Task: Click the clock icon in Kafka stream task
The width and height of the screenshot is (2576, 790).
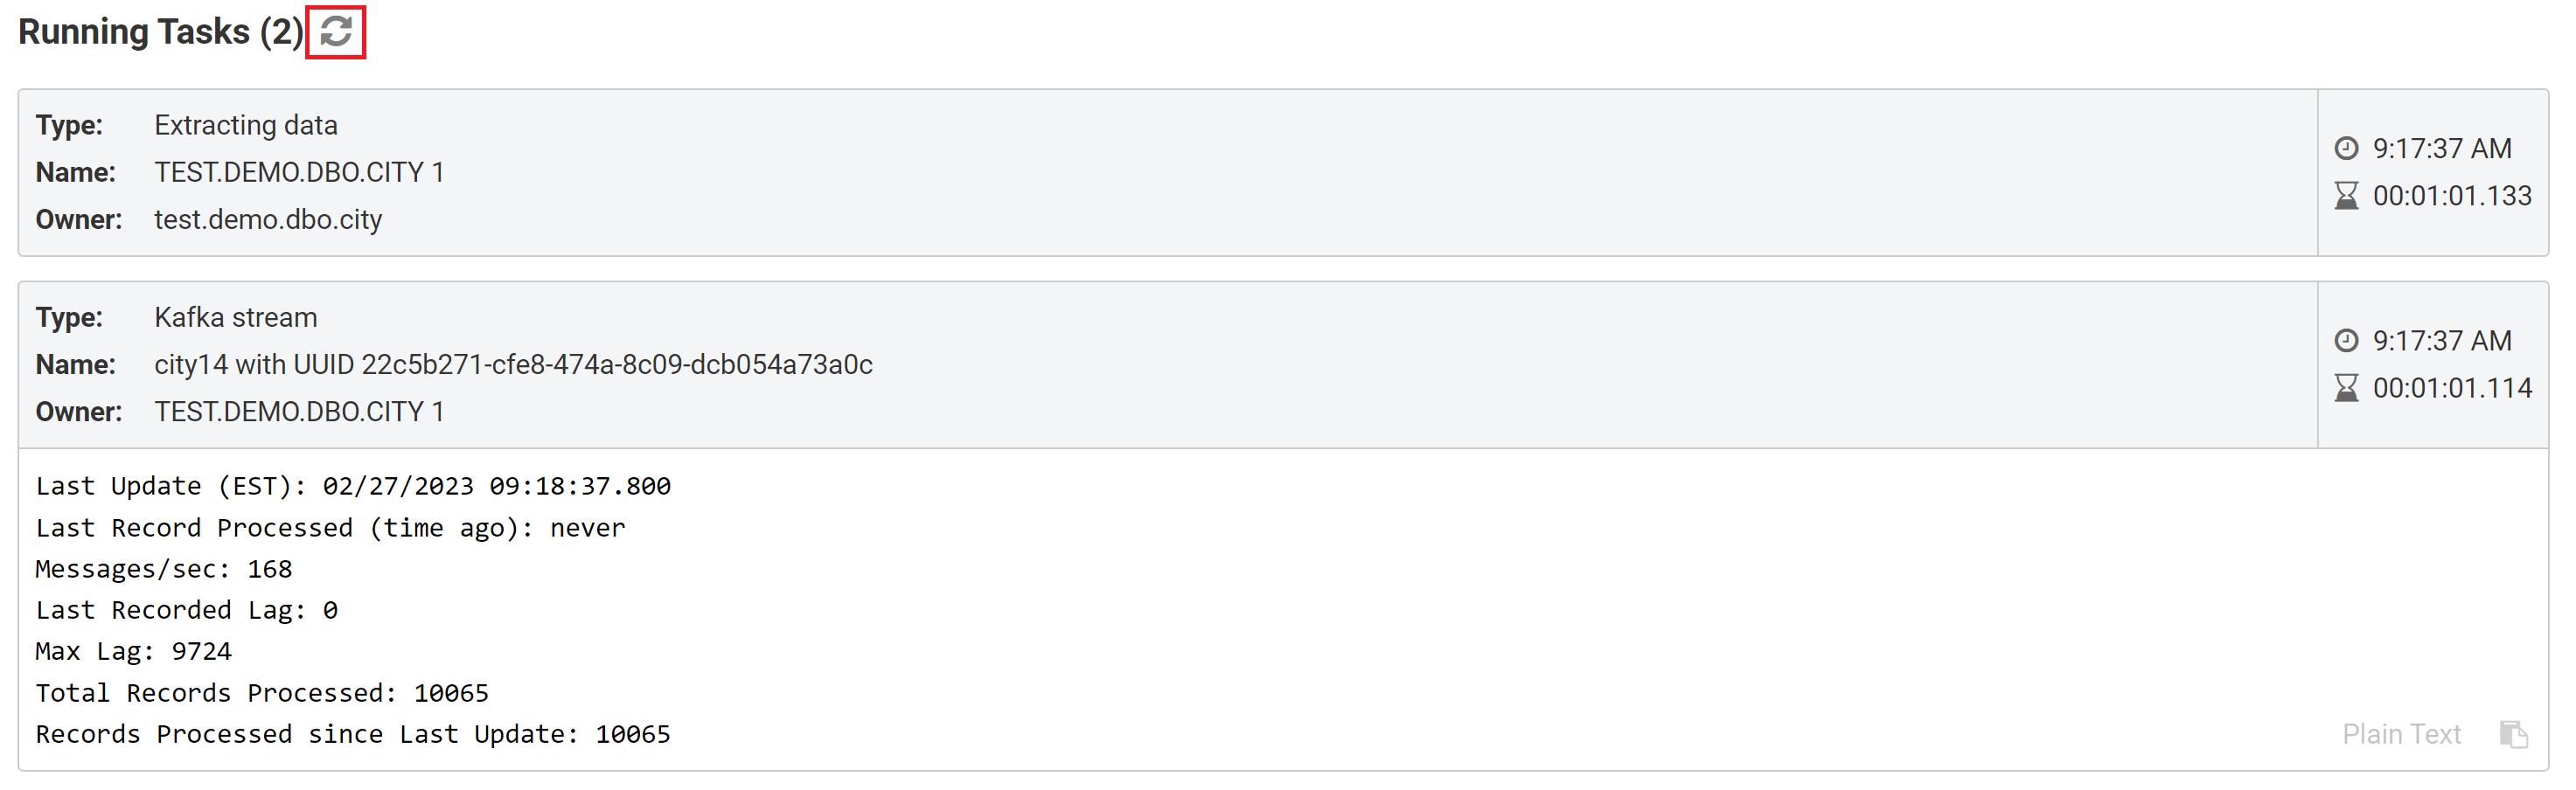Action: click(x=2346, y=340)
